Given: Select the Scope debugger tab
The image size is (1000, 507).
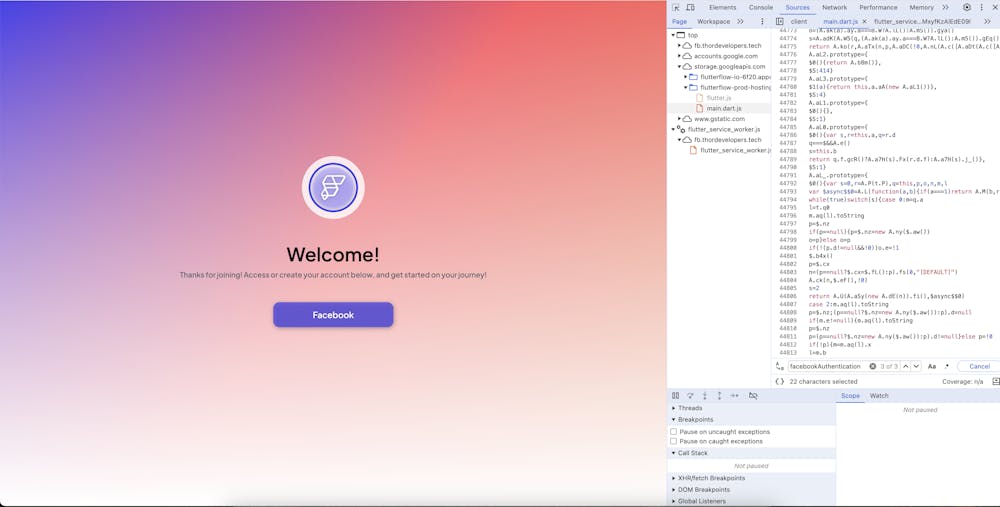Looking at the screenshot, I should coord(850,396).
